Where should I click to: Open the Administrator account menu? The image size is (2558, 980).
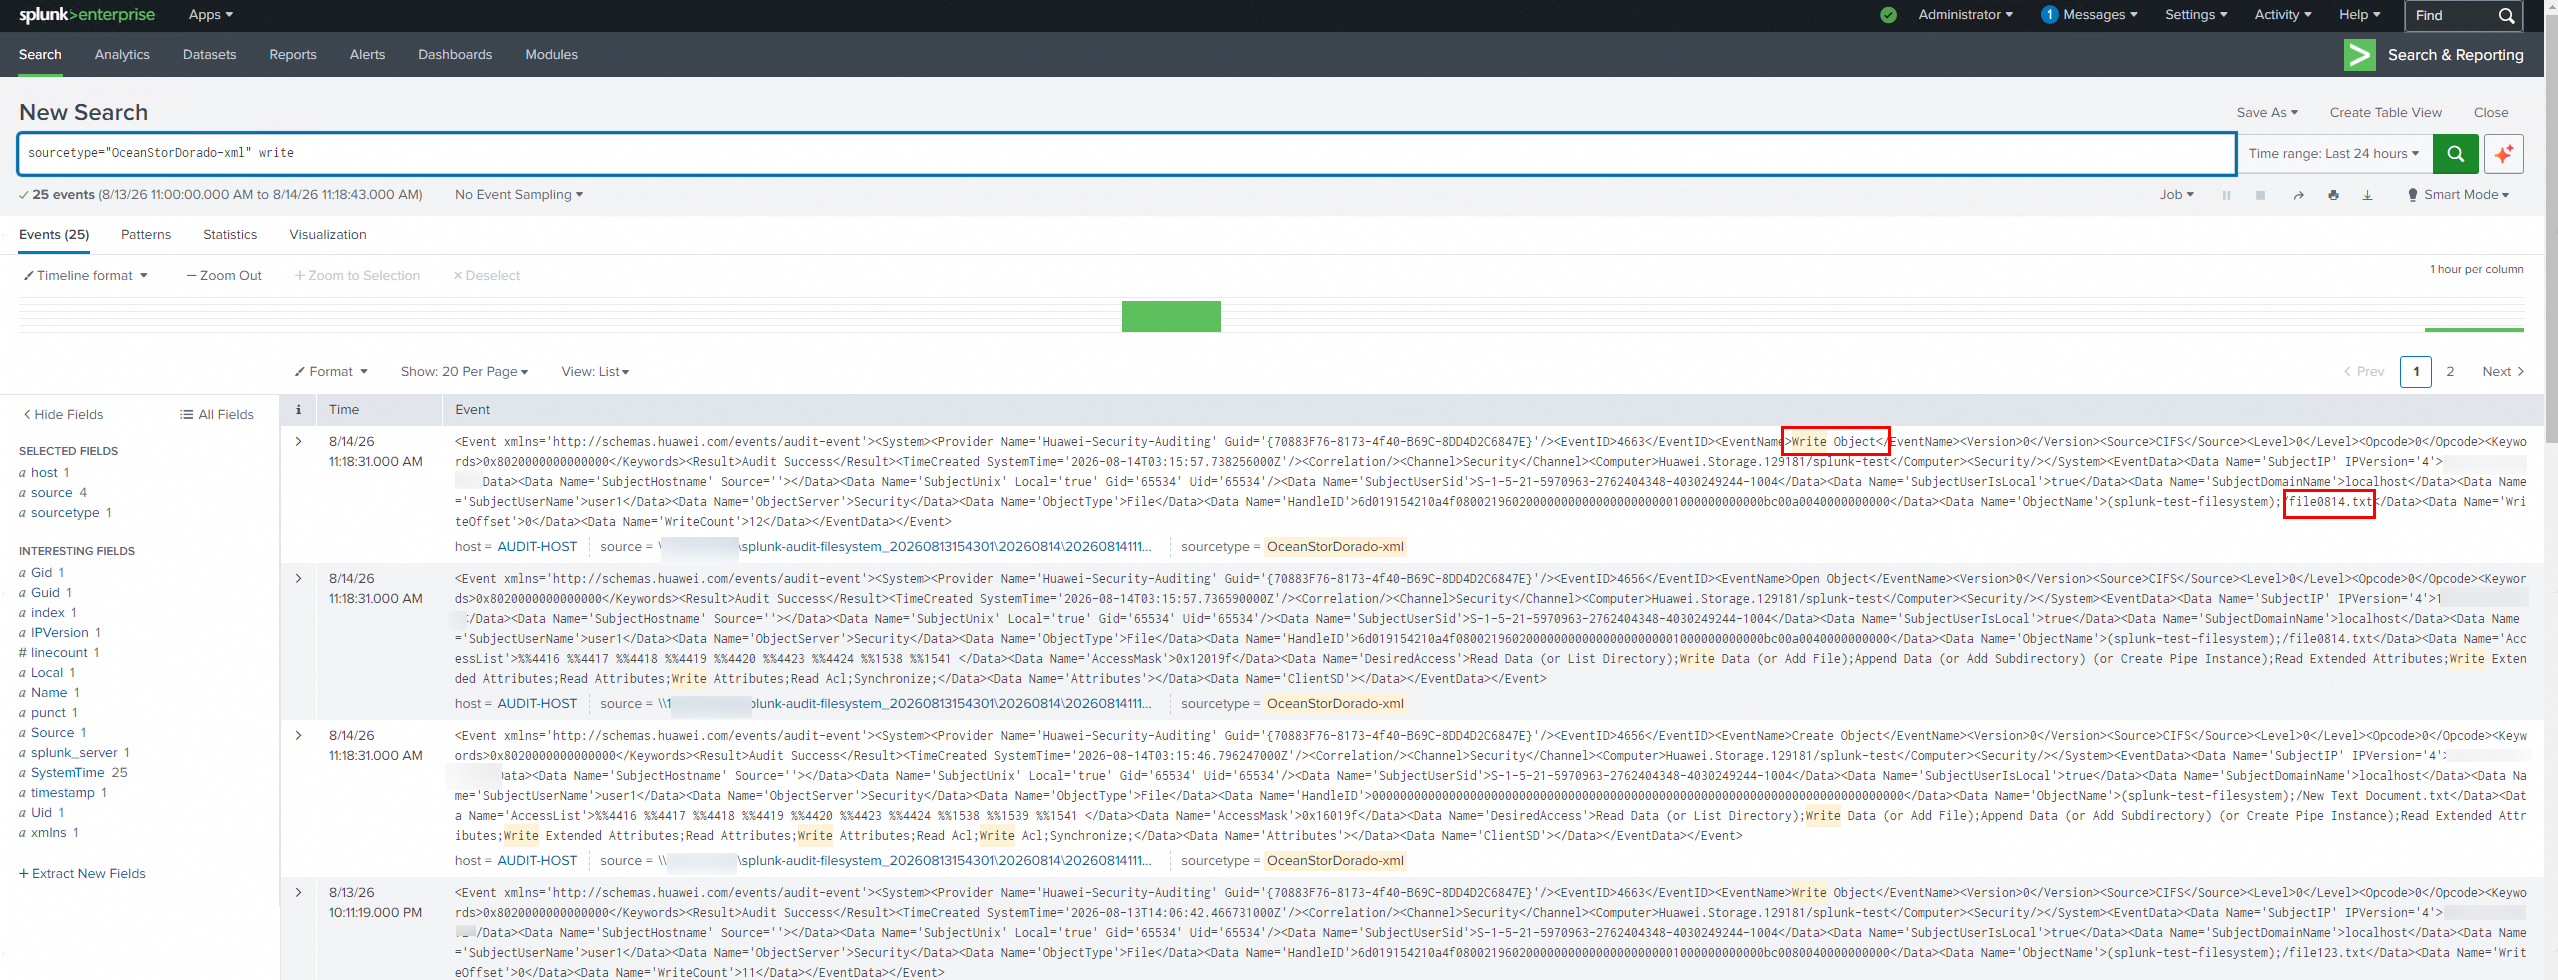1965,15
